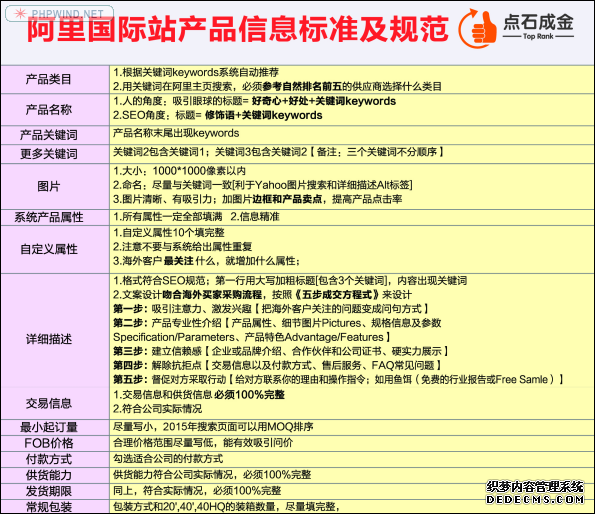Screen dimensions: 595x514
Task: Click the 第三步 建立信赖感 line
Action: [x=281, y=351]
